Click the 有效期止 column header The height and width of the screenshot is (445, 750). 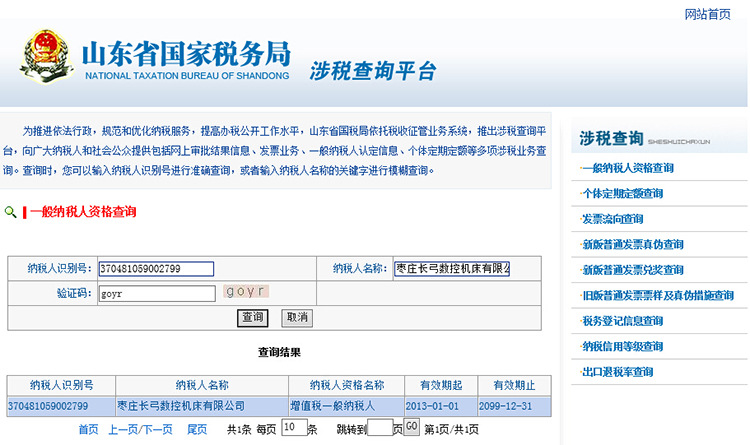tap(514, 385)
